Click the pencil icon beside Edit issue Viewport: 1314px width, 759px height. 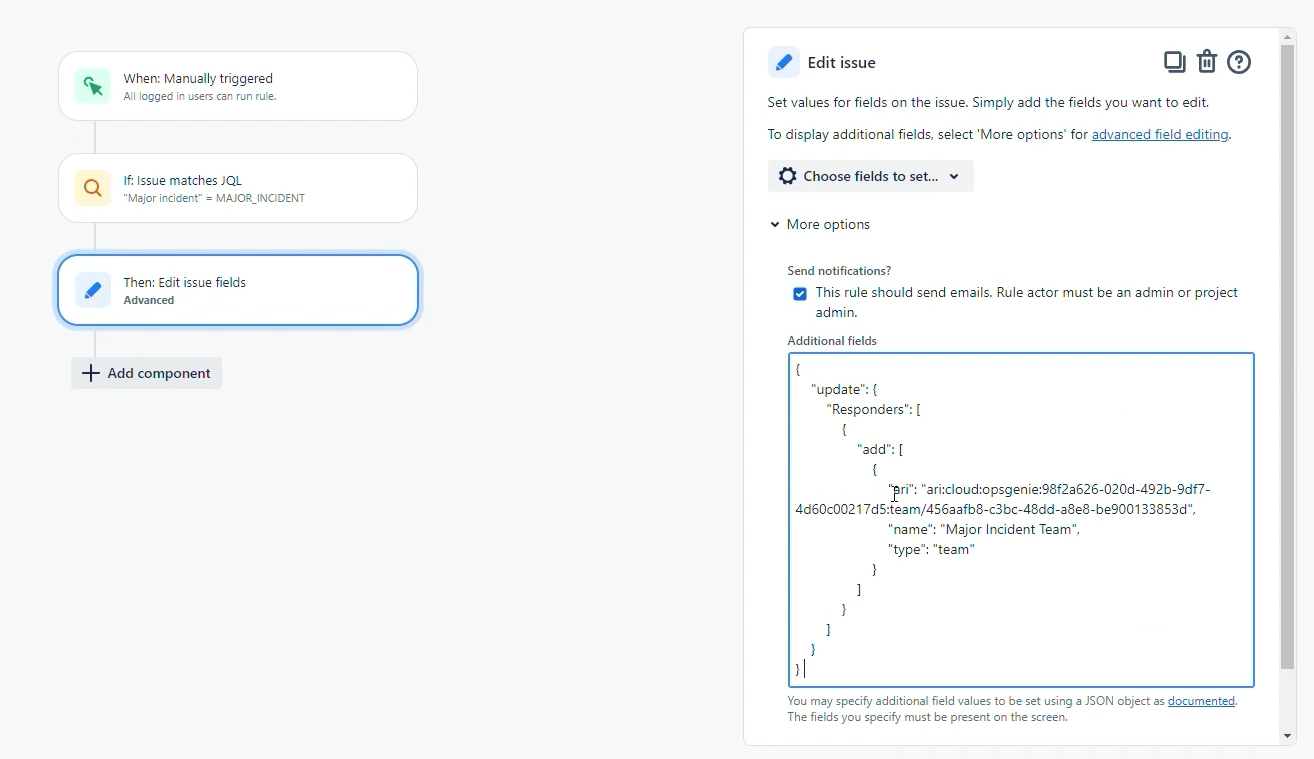[x=784, y=61]
